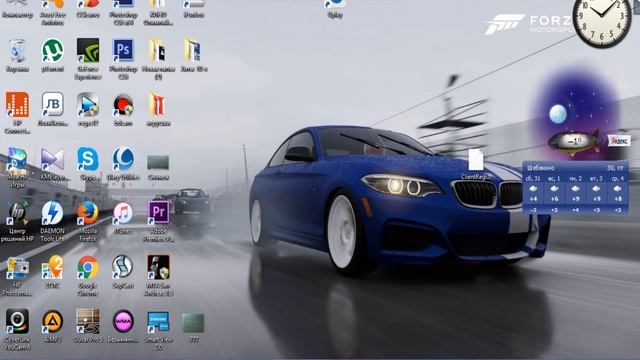640x360 pixels.
Task: Select the сб, 31 forecast column
Action: point(533,194)
